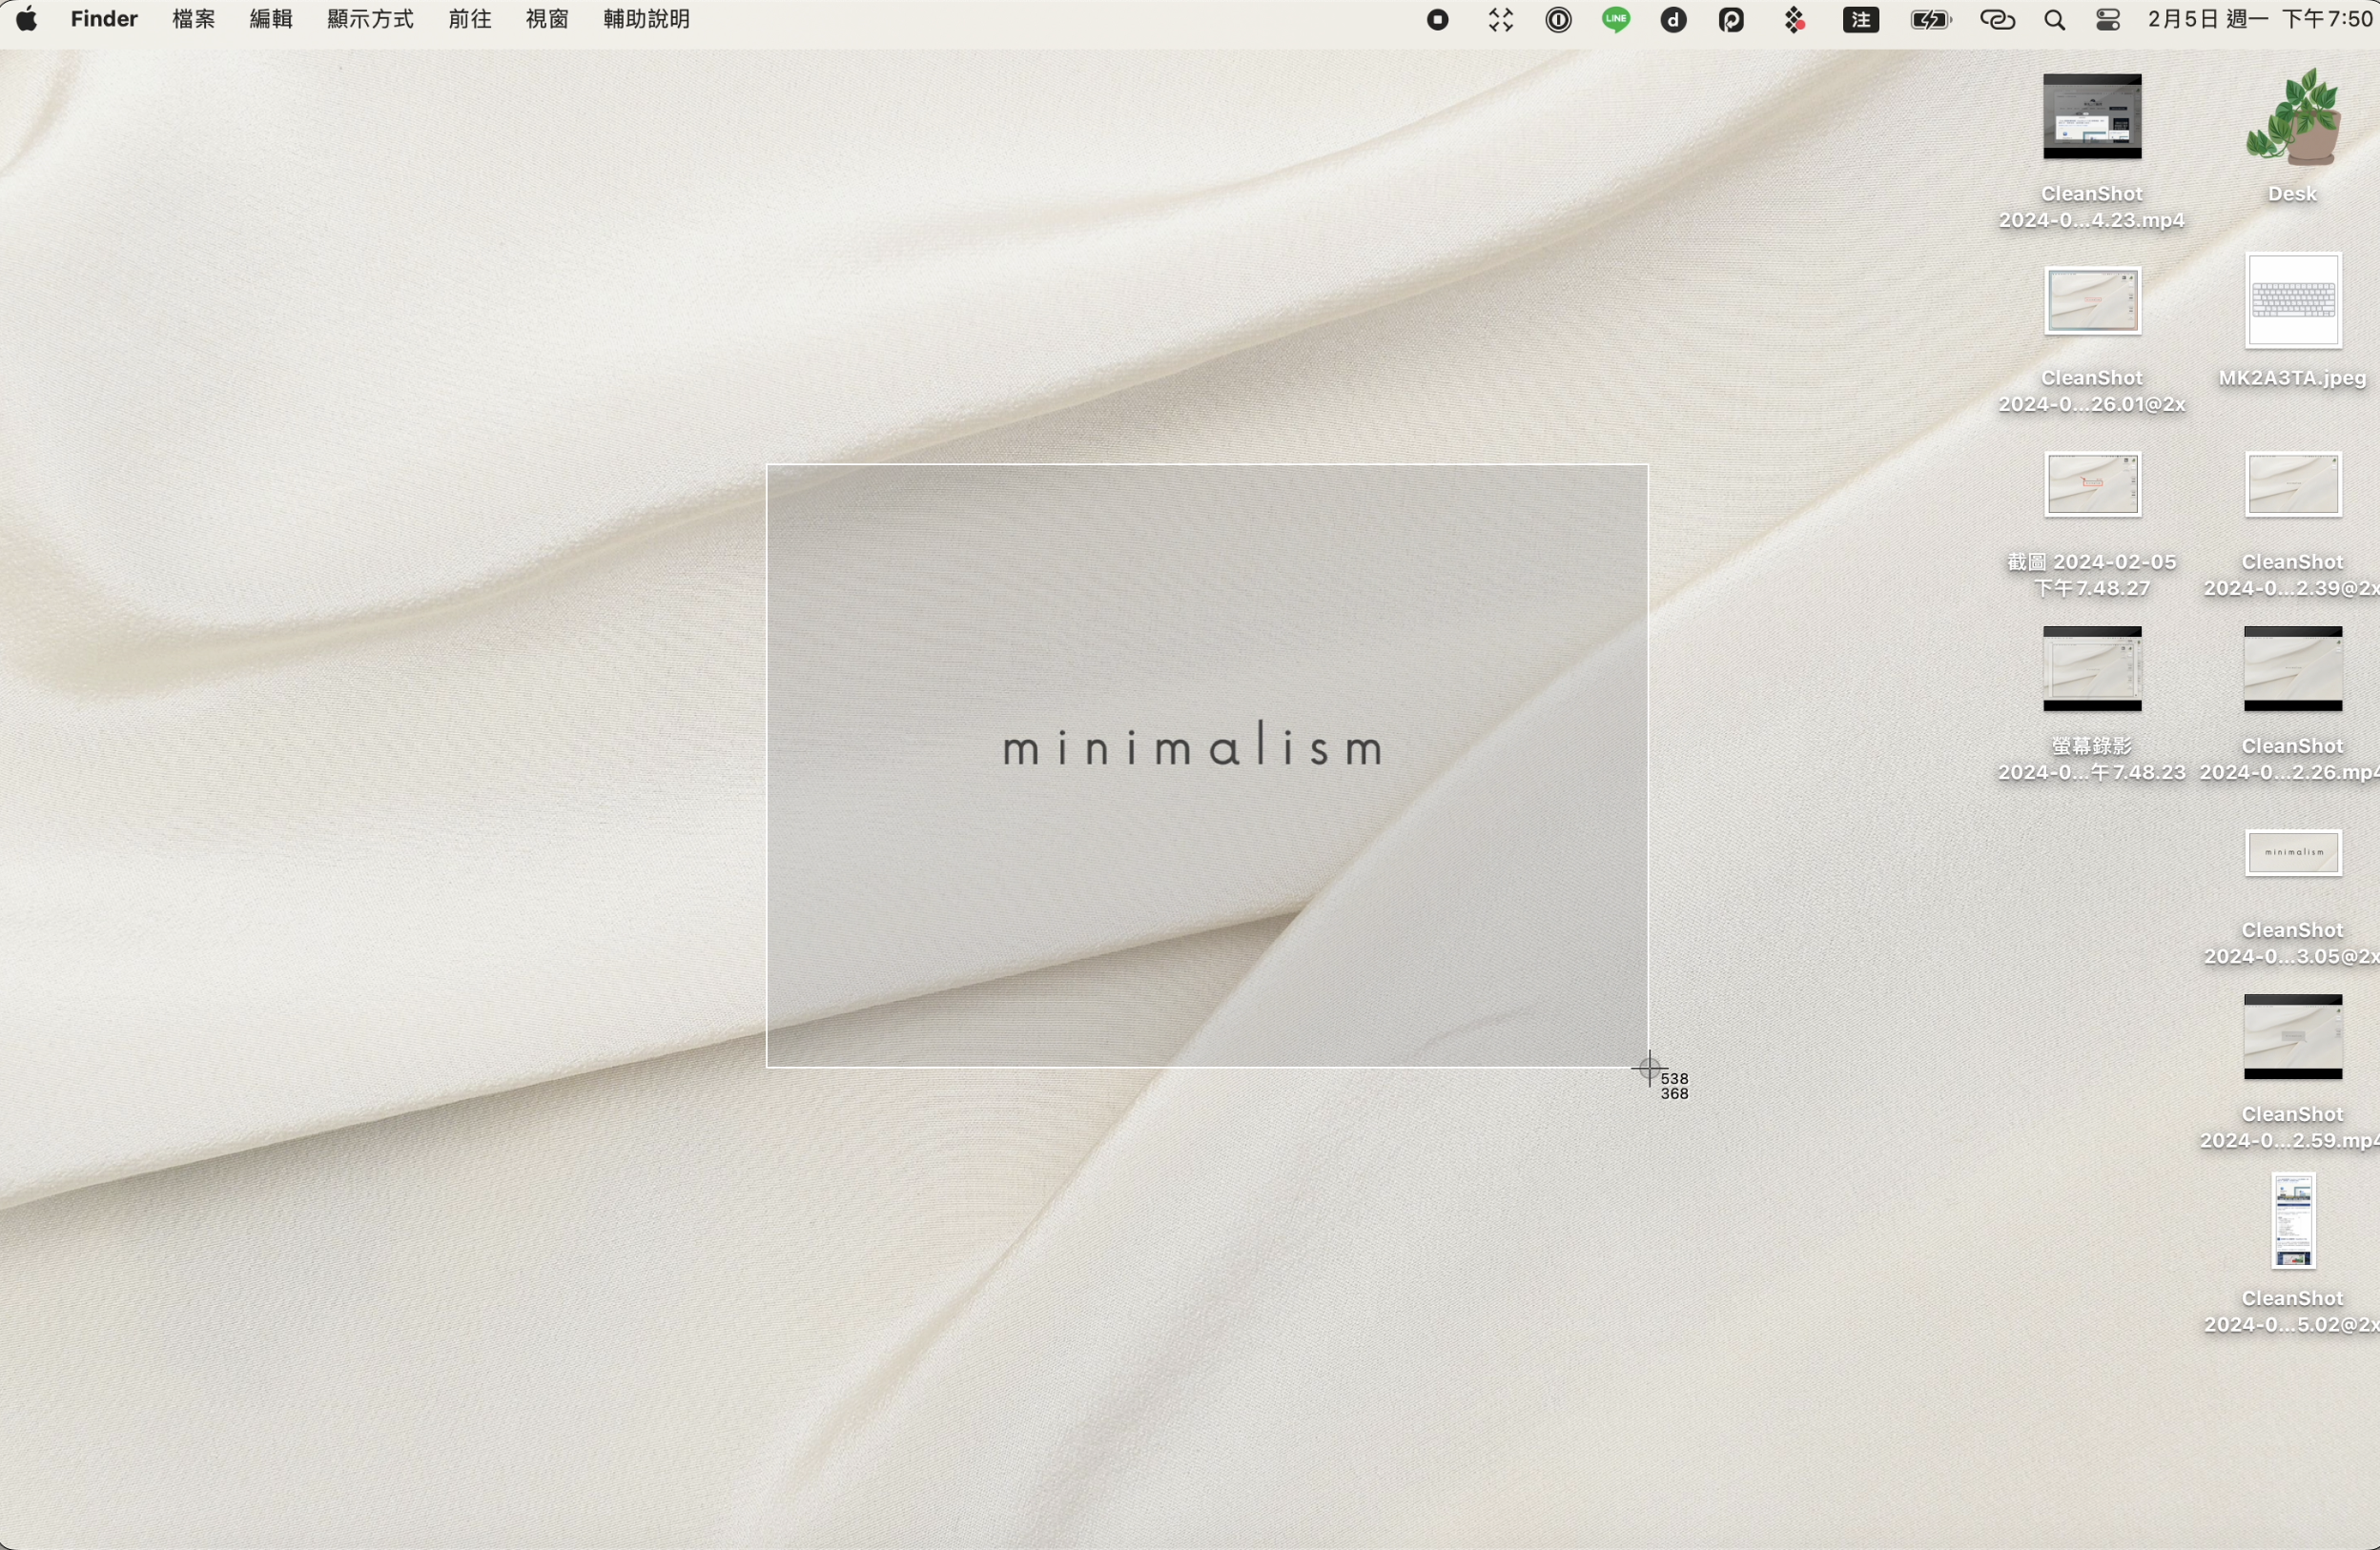Open Control Center in menu bar
The width and height of the screenshot is (2380, 1550).
(2108, 20)
